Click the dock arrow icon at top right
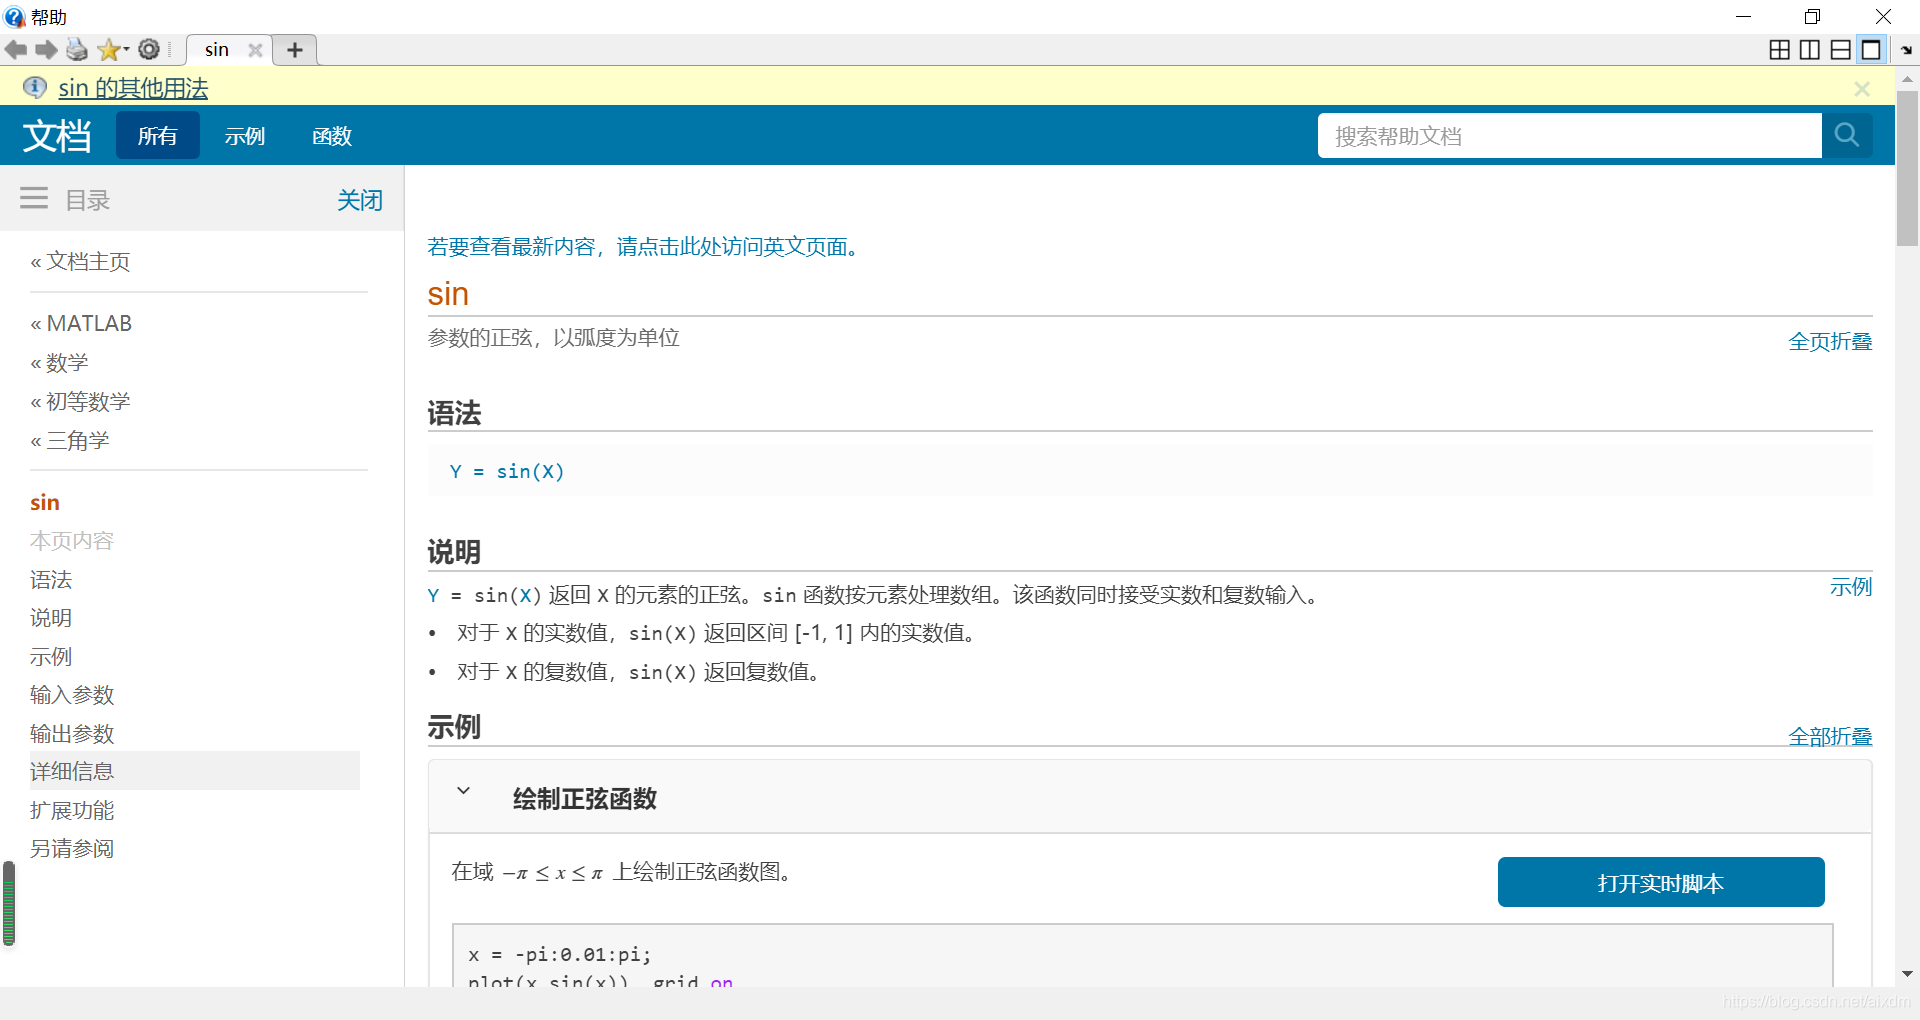1920x1020 pixels. pos(1906,50)
